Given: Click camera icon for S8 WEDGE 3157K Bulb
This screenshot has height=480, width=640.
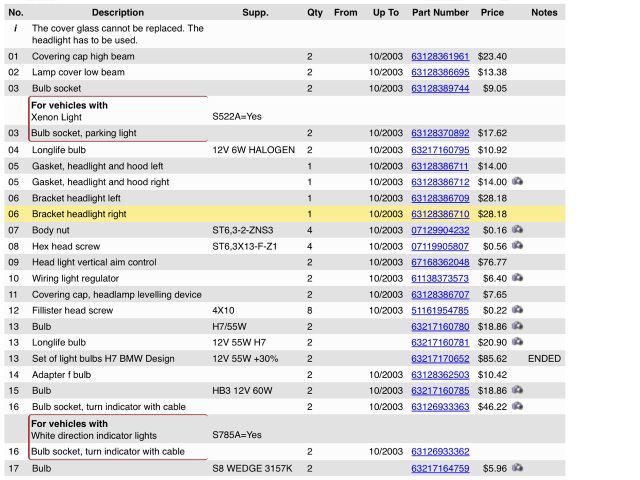Looking at the screenshot, I should [x=517, y=468].
